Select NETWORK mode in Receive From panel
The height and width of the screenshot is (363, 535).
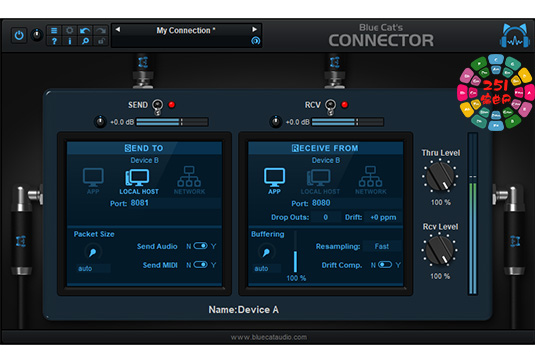tap(371, 180)
